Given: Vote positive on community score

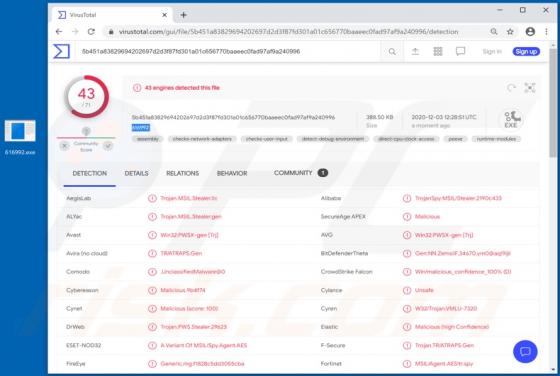Looking at the screenshot, I should [108, 146].
